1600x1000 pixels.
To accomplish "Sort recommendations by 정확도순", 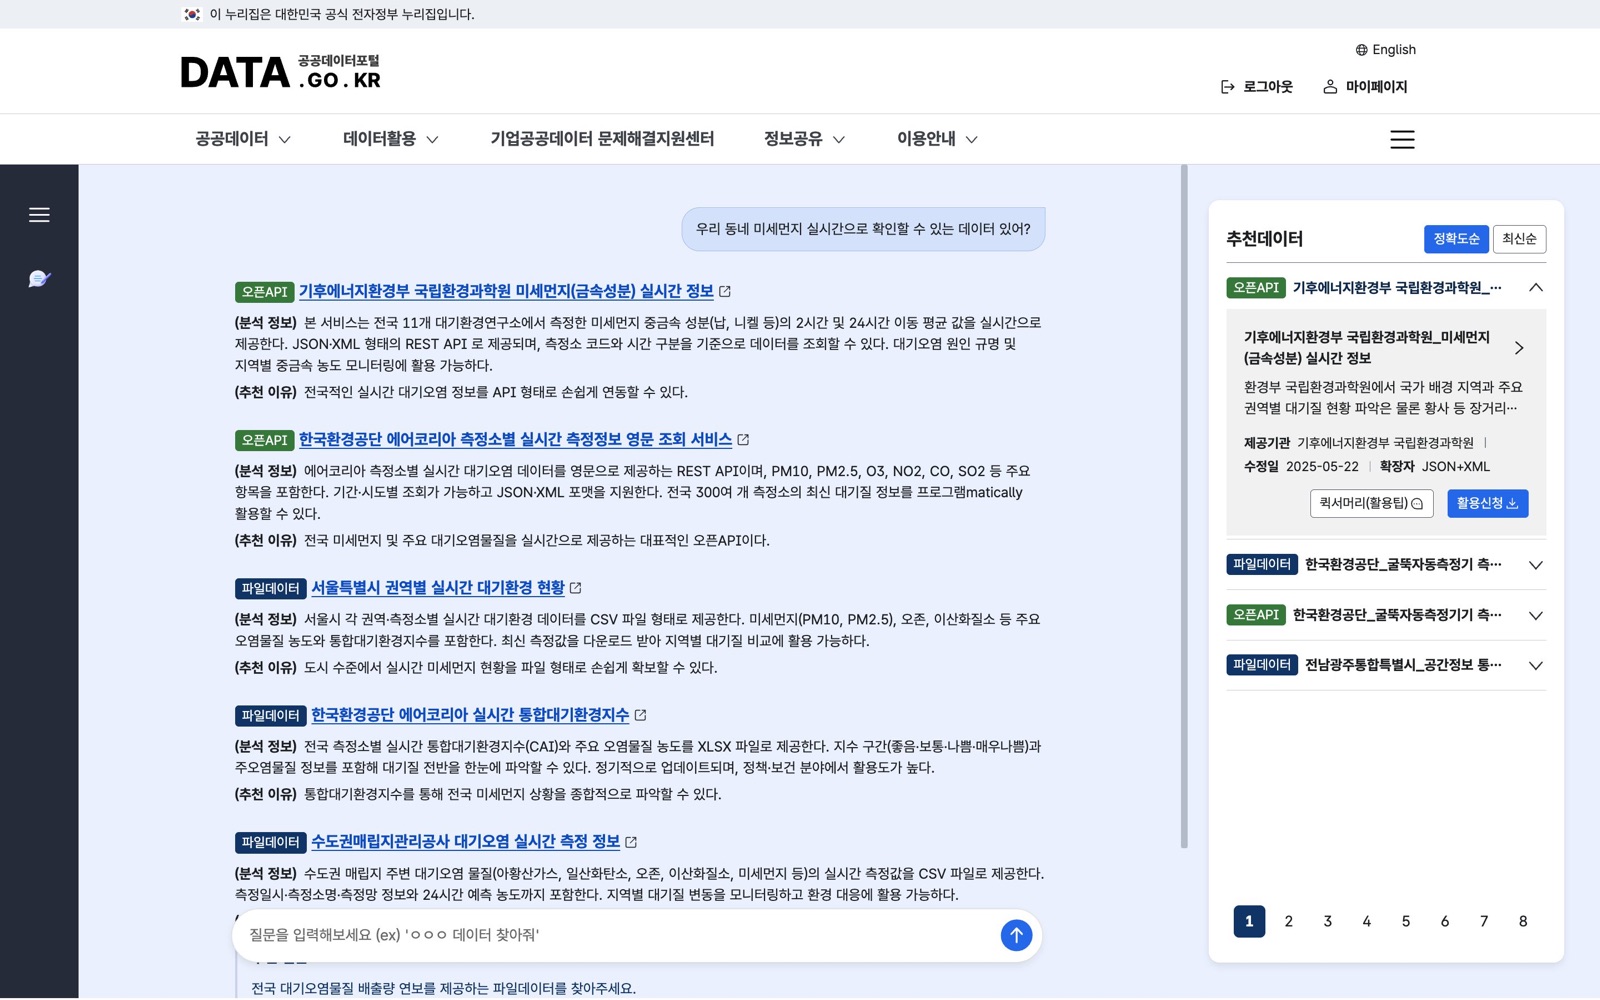I will [1456, 239].
